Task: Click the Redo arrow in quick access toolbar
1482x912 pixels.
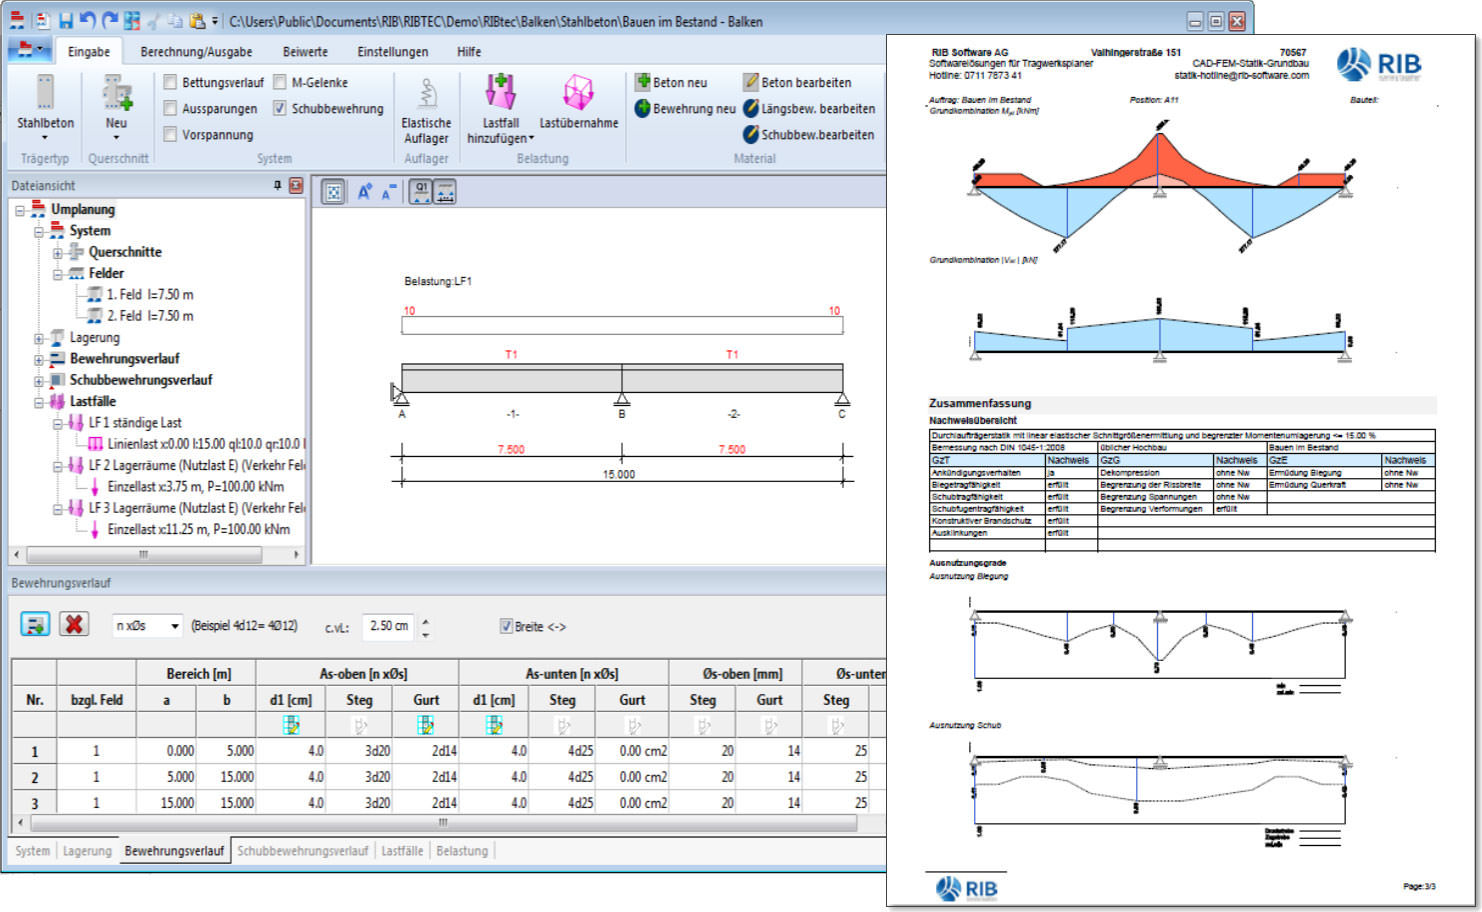Action: (110, 20)
